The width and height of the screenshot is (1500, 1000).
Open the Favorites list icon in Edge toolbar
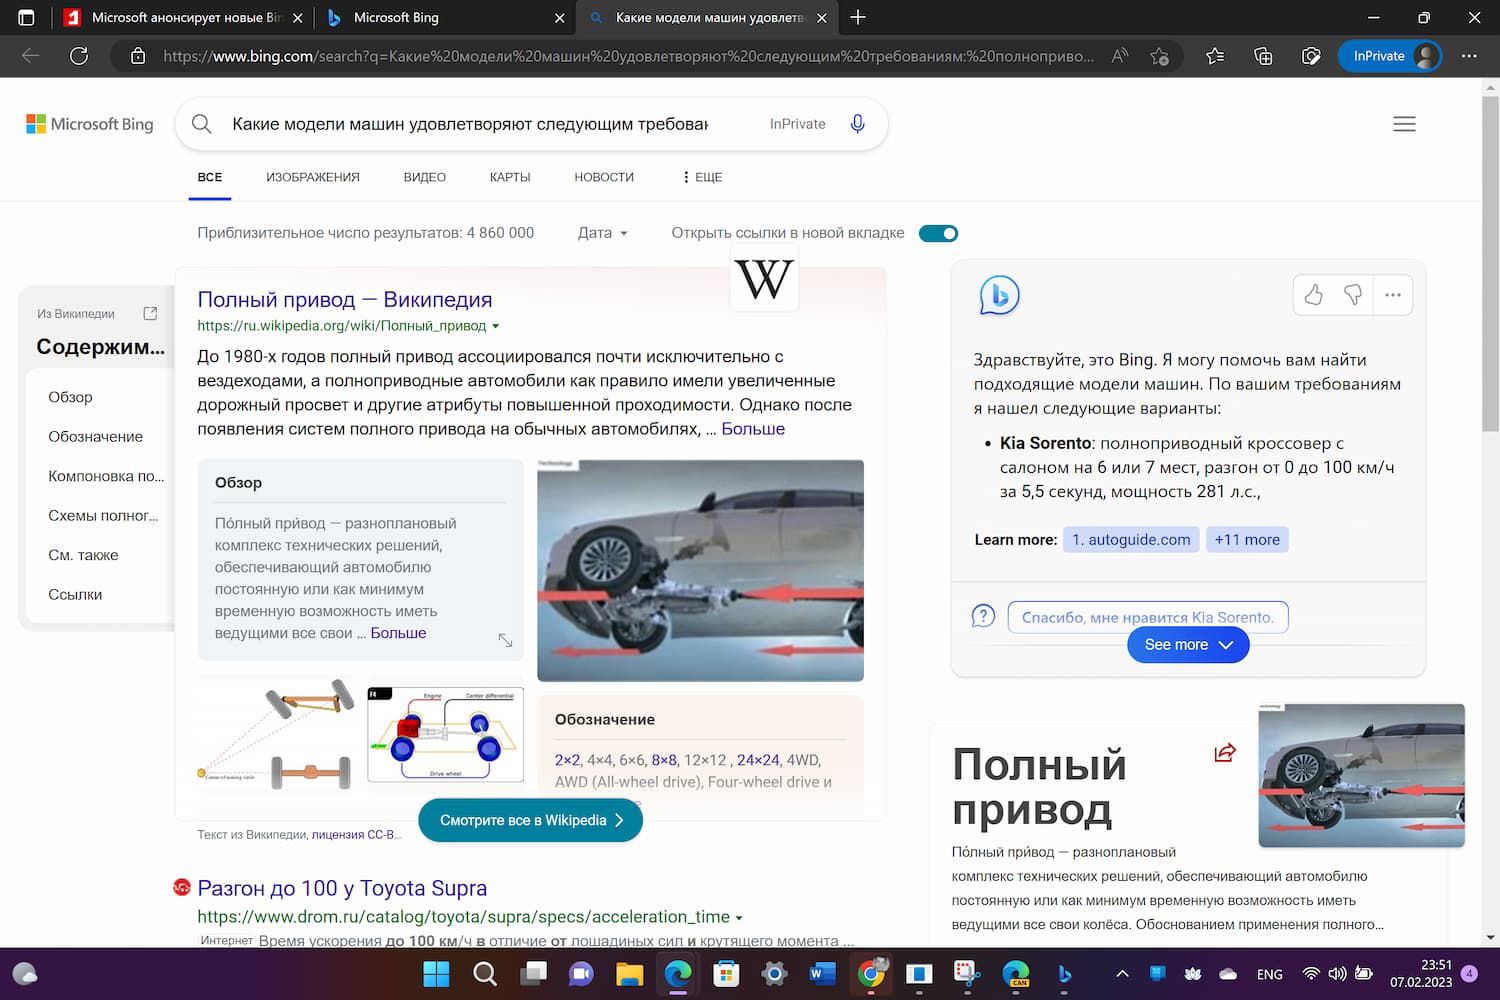click(1215, 56)
